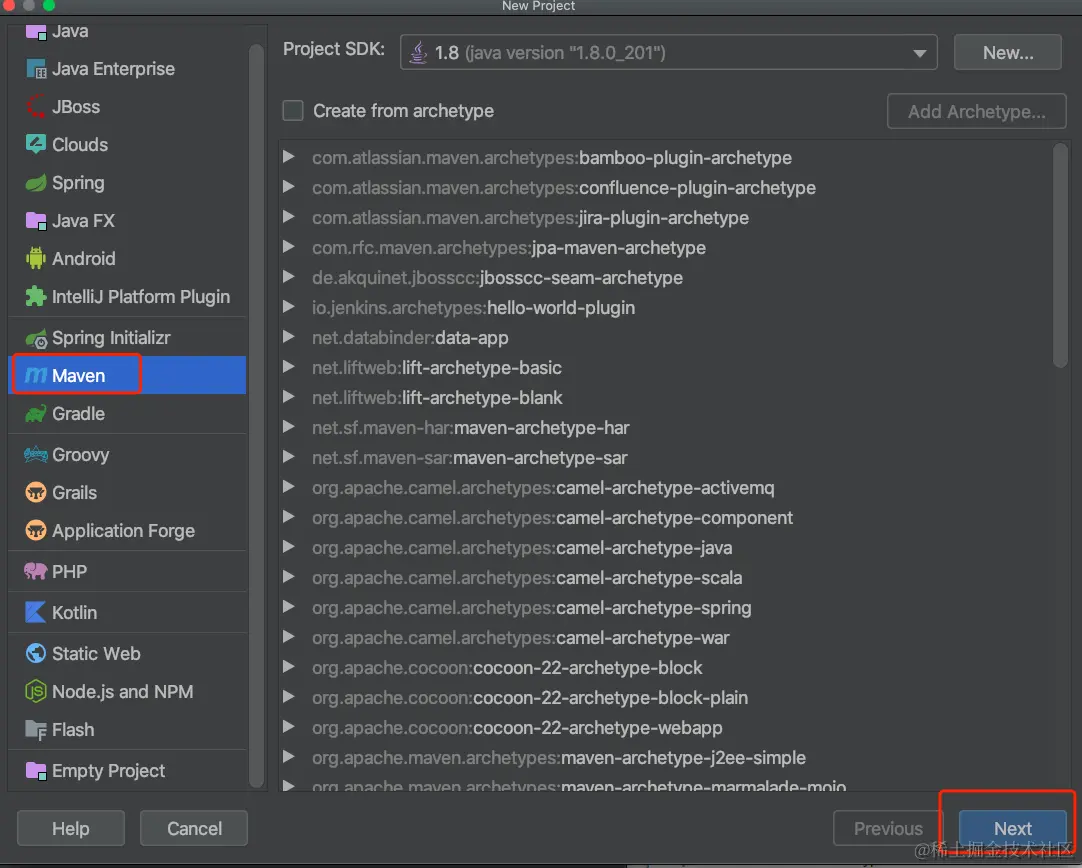Click the Spring Initializr icon
This screenshot has width=1082, height=868.
[x=35, y=338]
